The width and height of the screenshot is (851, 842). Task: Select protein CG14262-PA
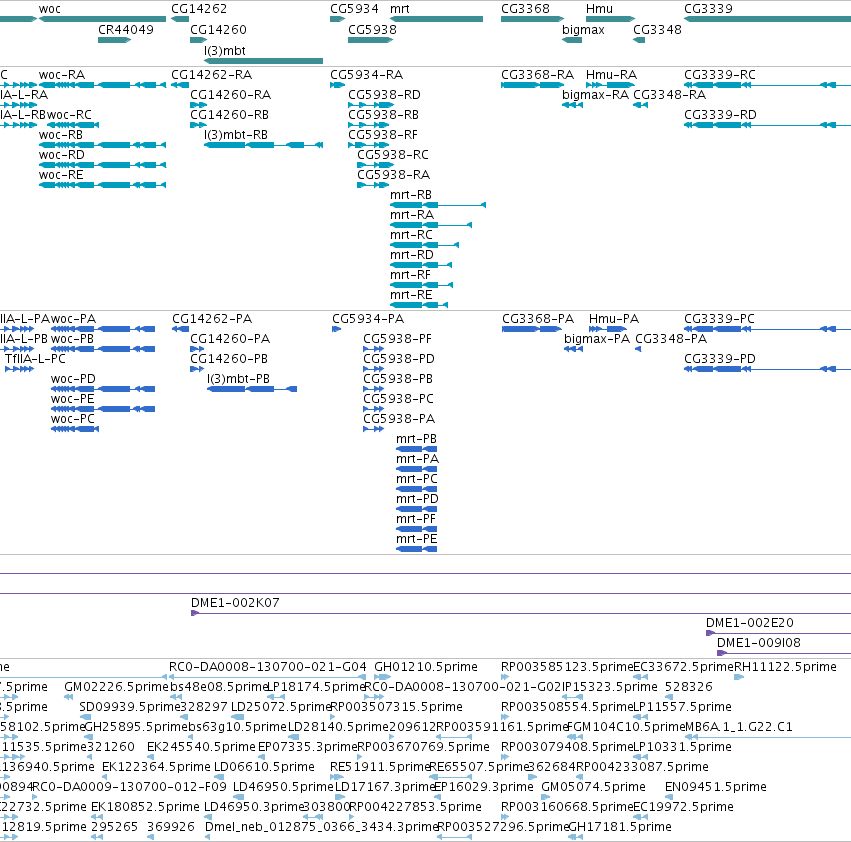tap(212, 319)
